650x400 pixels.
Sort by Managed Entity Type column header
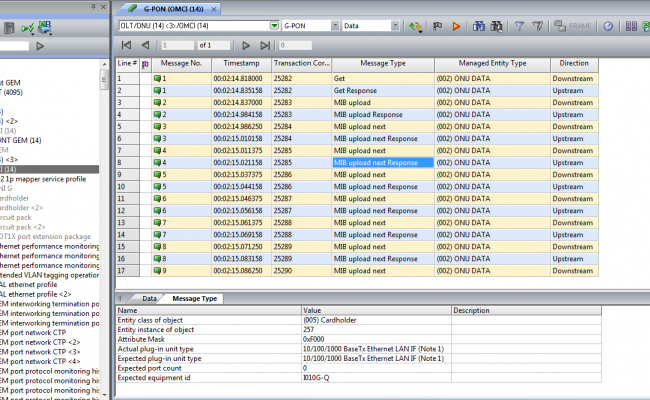click(x=492, y=63)
